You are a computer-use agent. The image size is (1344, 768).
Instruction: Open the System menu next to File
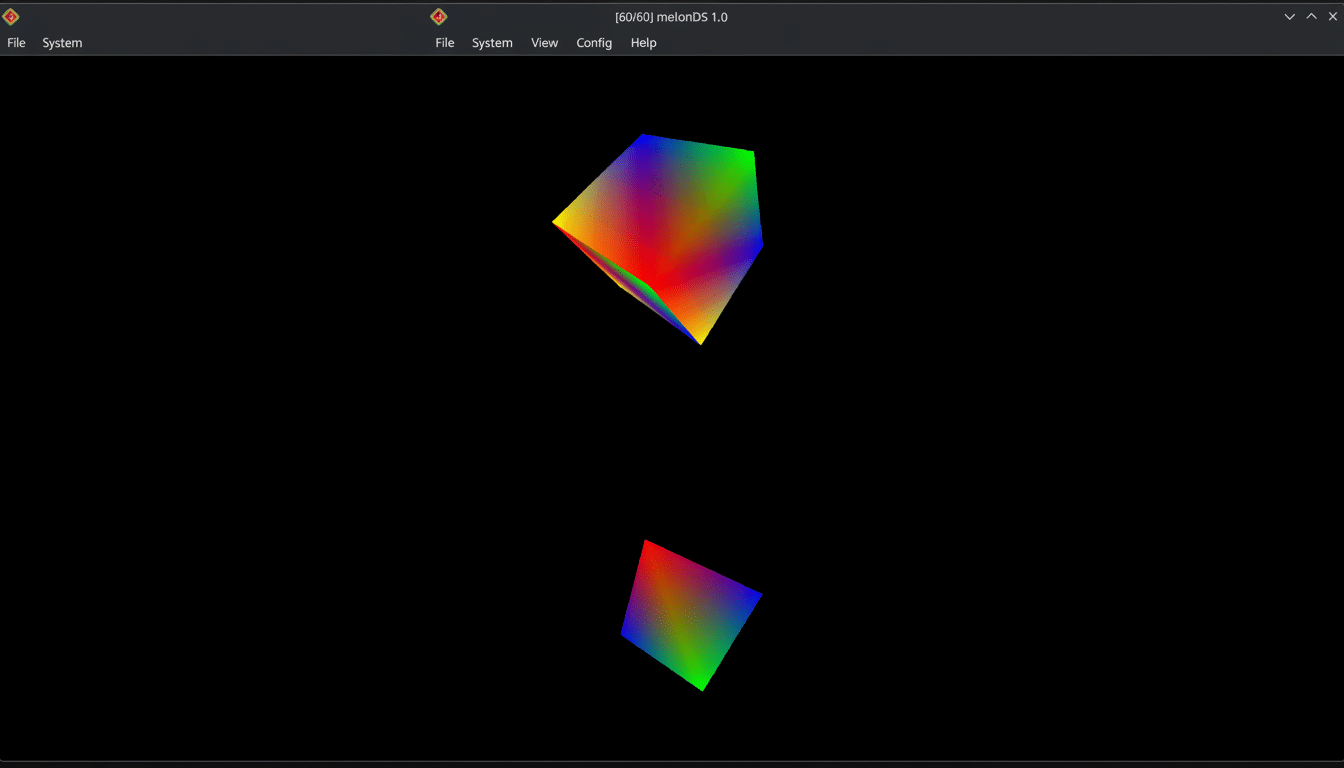click(x=492, y=42)
